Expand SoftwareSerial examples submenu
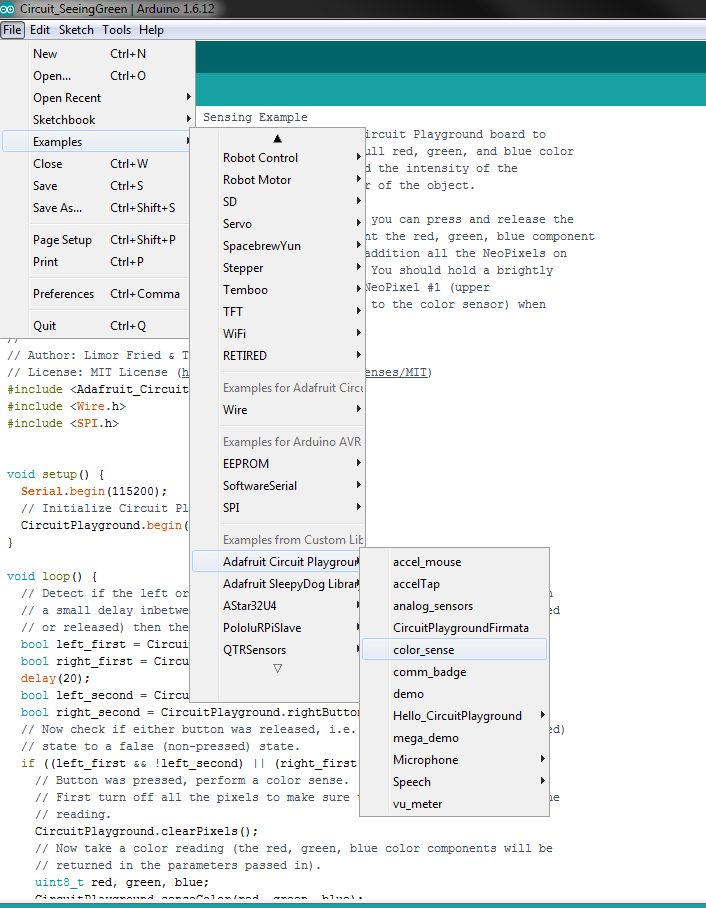The height and width of the screenshot is (908, 706). [277, 486]
